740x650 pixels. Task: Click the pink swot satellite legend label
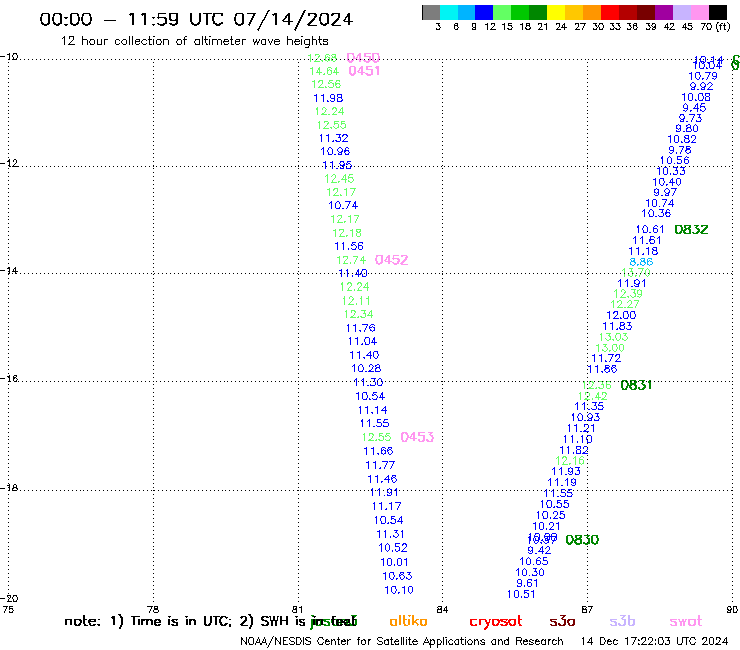(686, 622)
